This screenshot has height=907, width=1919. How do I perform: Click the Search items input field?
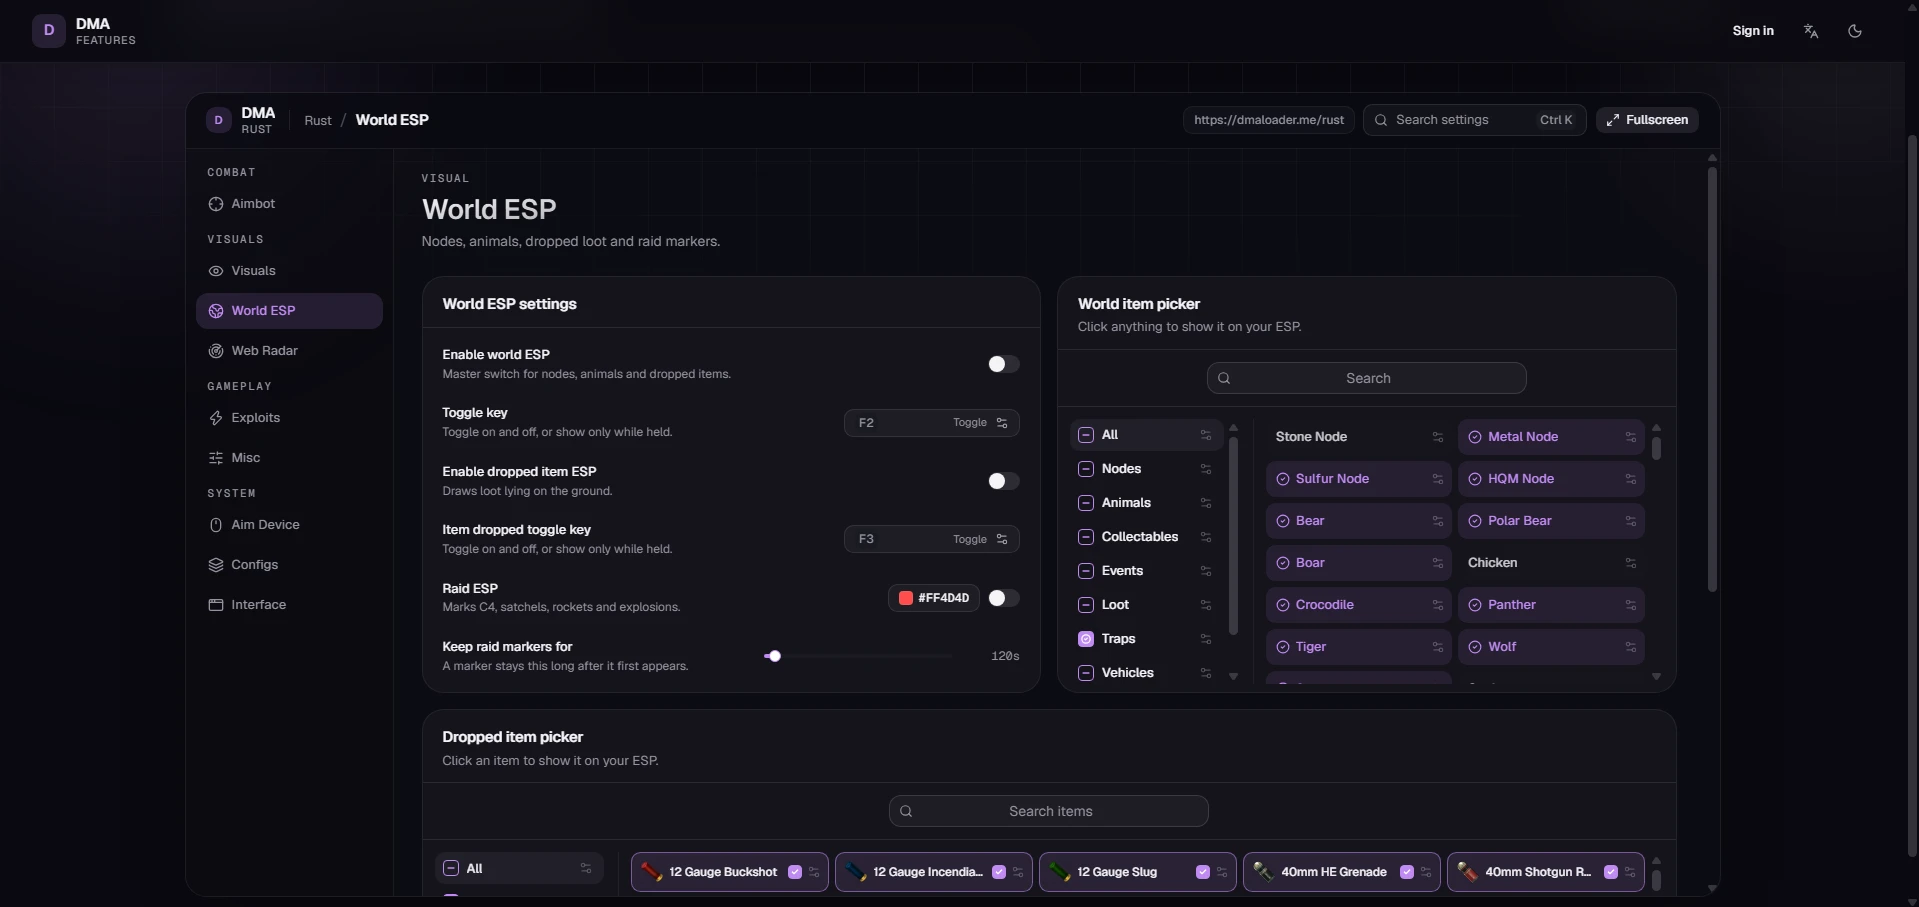tap(1049, 811)
